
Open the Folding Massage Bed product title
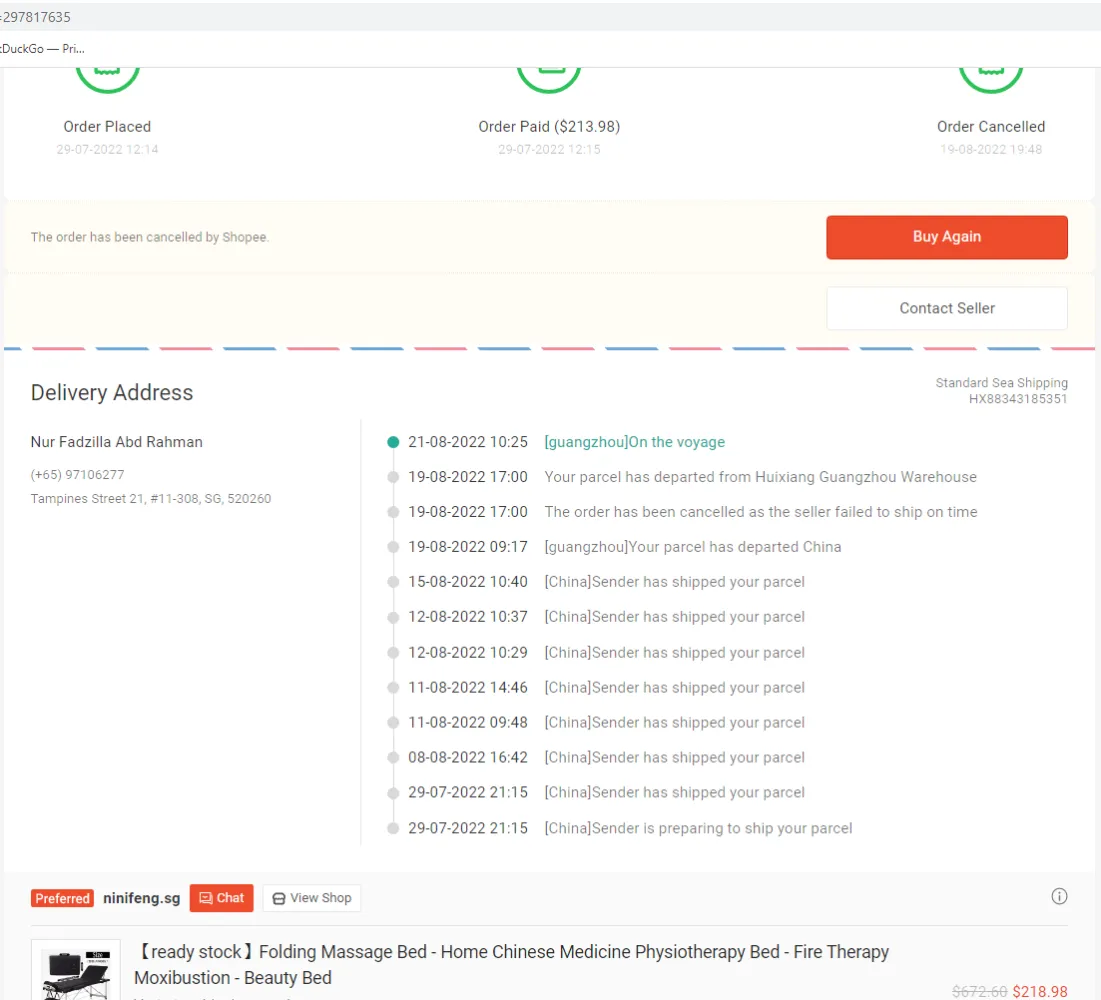[511, 964]
